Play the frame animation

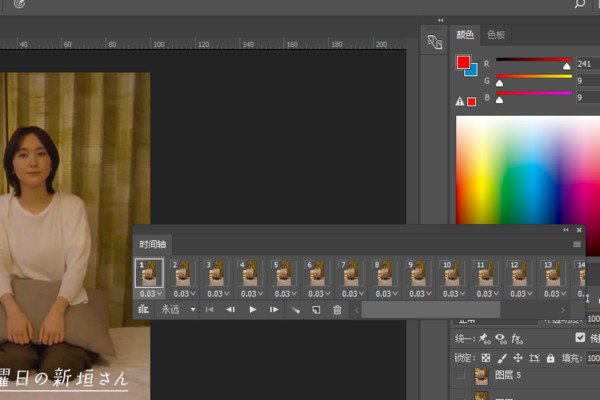pos(252,310)
